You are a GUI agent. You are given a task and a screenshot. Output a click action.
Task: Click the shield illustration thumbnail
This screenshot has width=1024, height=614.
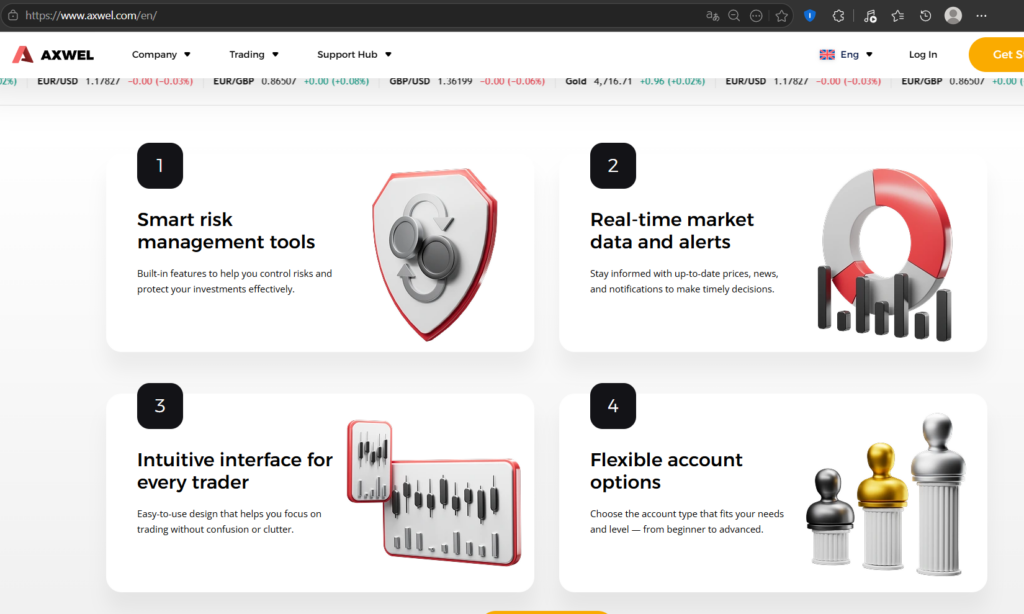(435, 254)
